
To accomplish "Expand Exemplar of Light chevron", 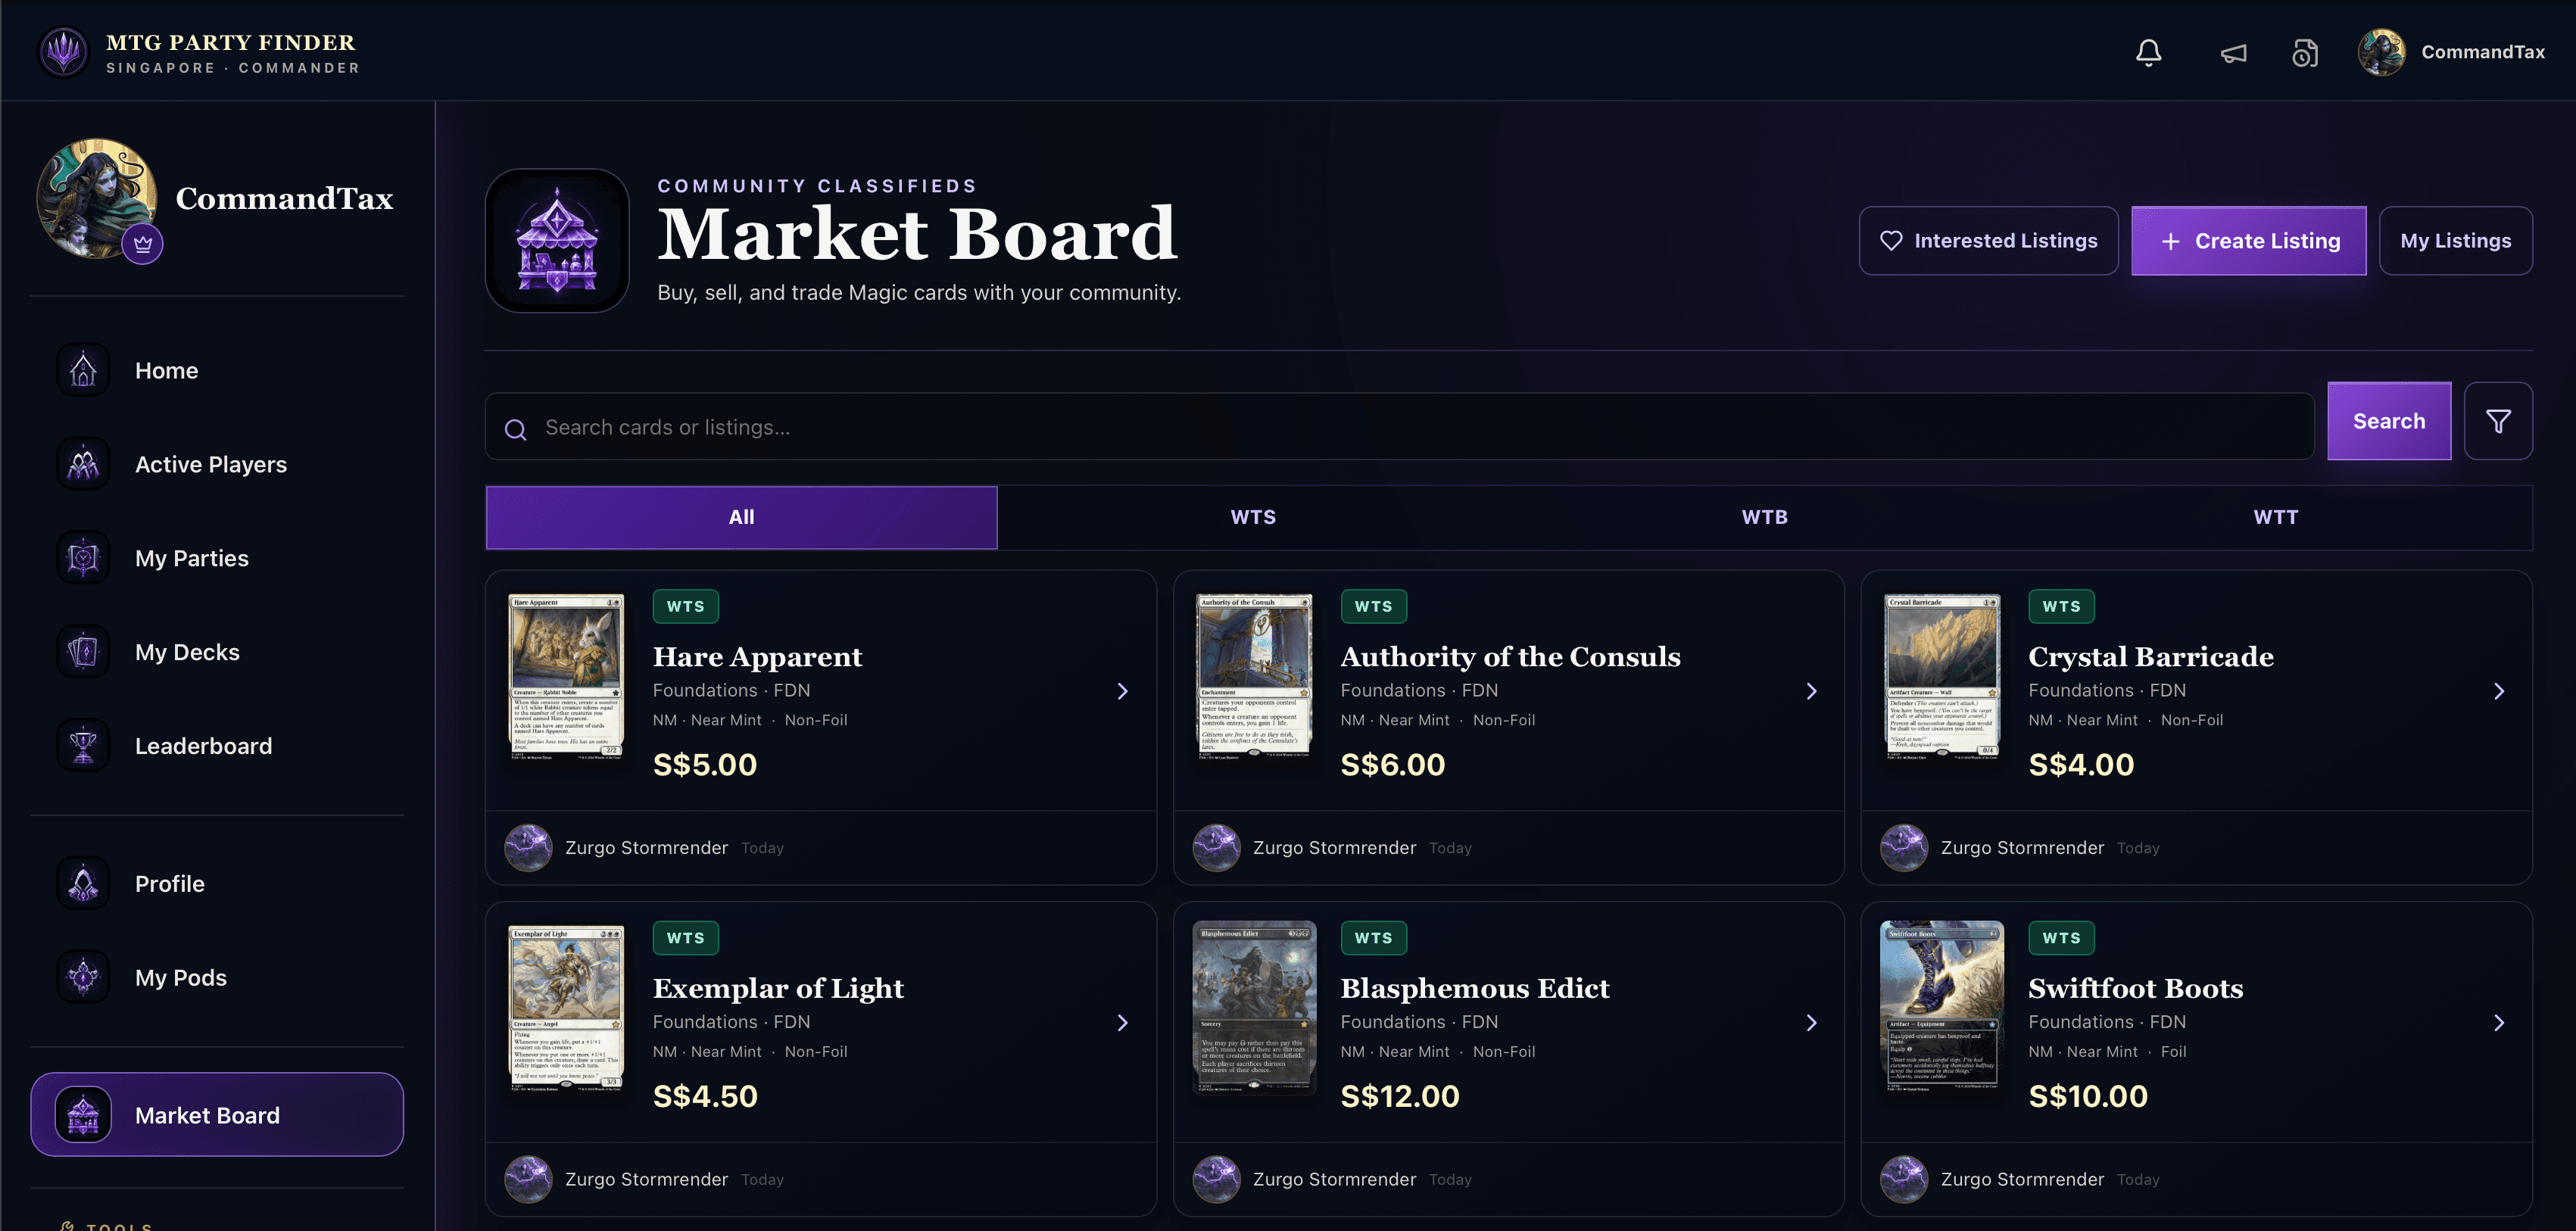I will click(1122, 1022).
